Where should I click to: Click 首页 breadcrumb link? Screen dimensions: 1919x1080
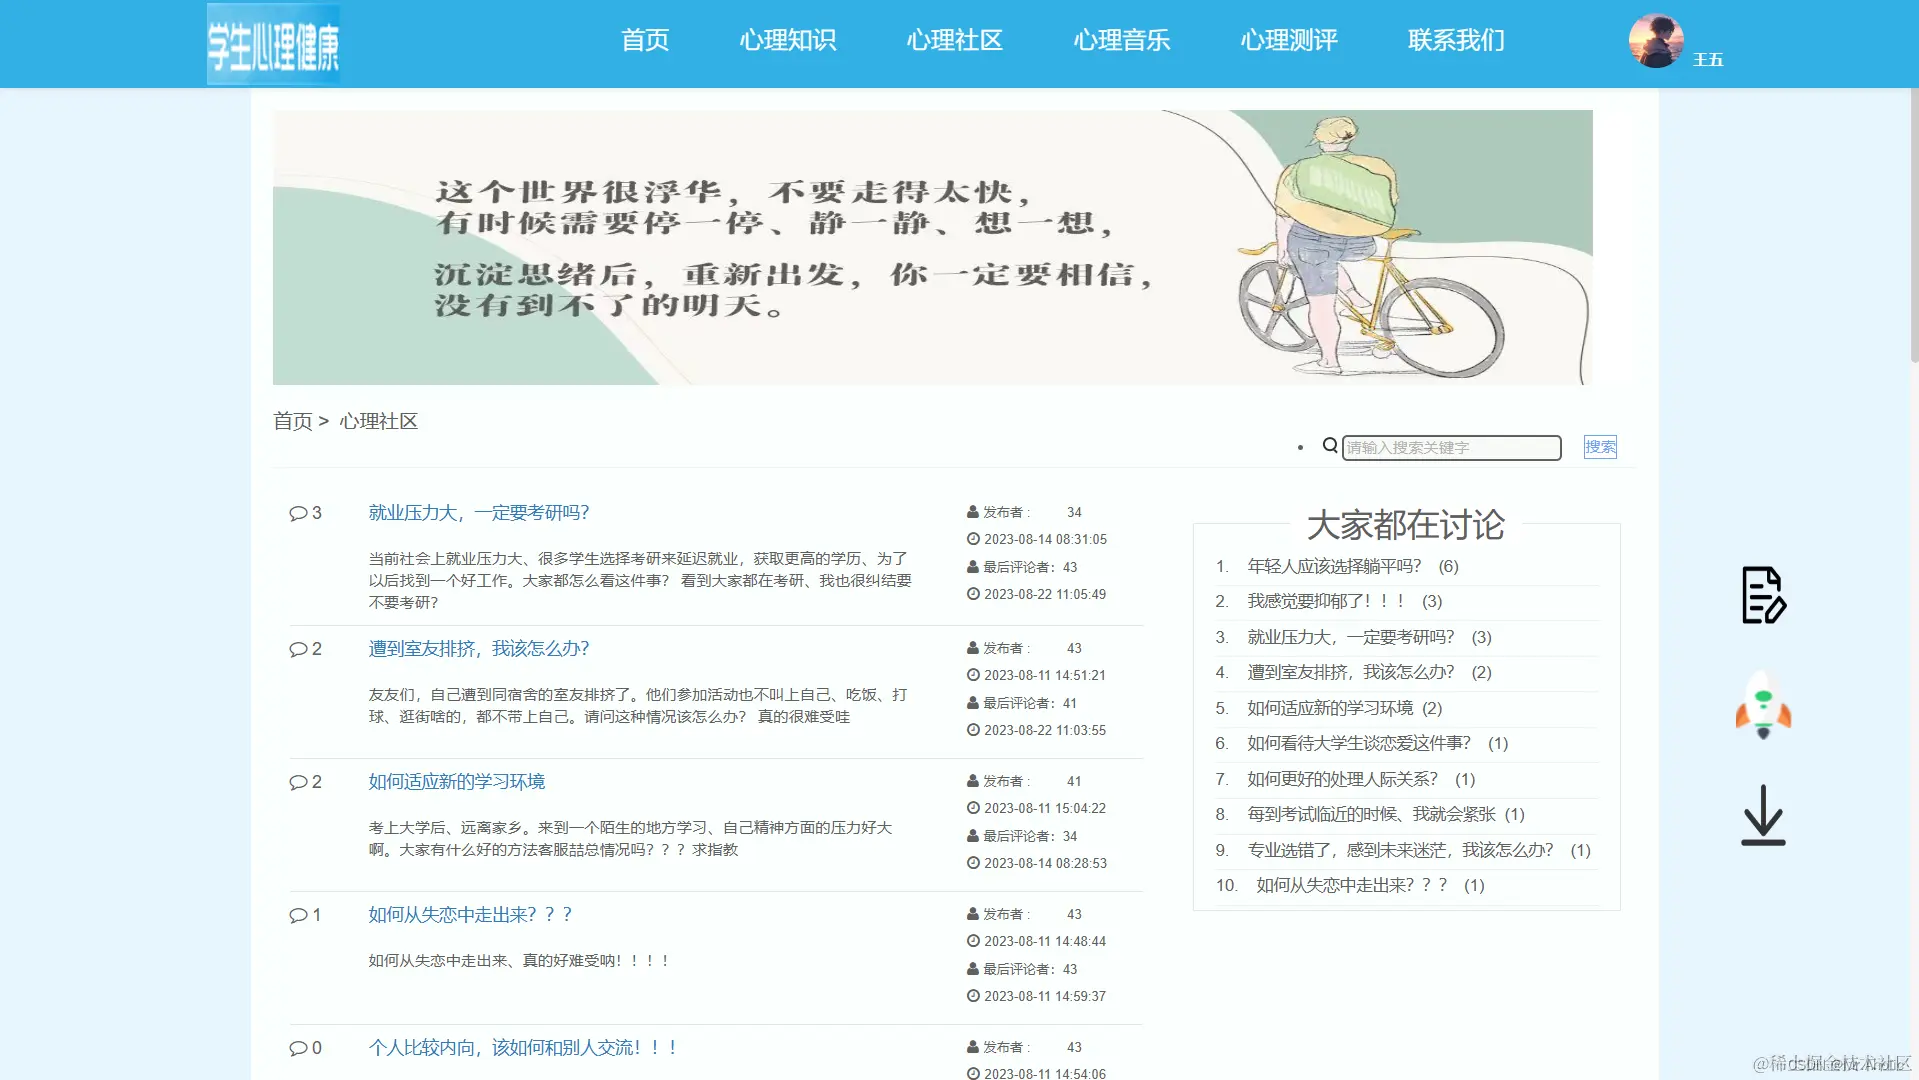pos(293,421)
